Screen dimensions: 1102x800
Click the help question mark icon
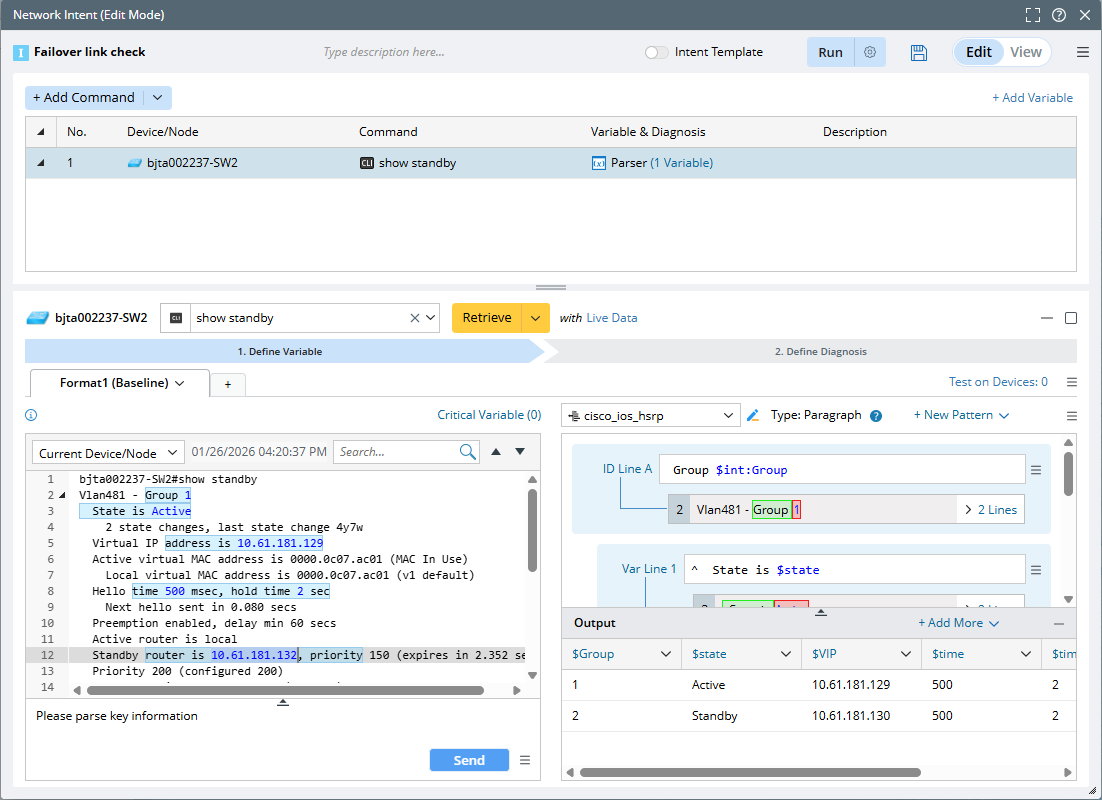point(1059,15)
